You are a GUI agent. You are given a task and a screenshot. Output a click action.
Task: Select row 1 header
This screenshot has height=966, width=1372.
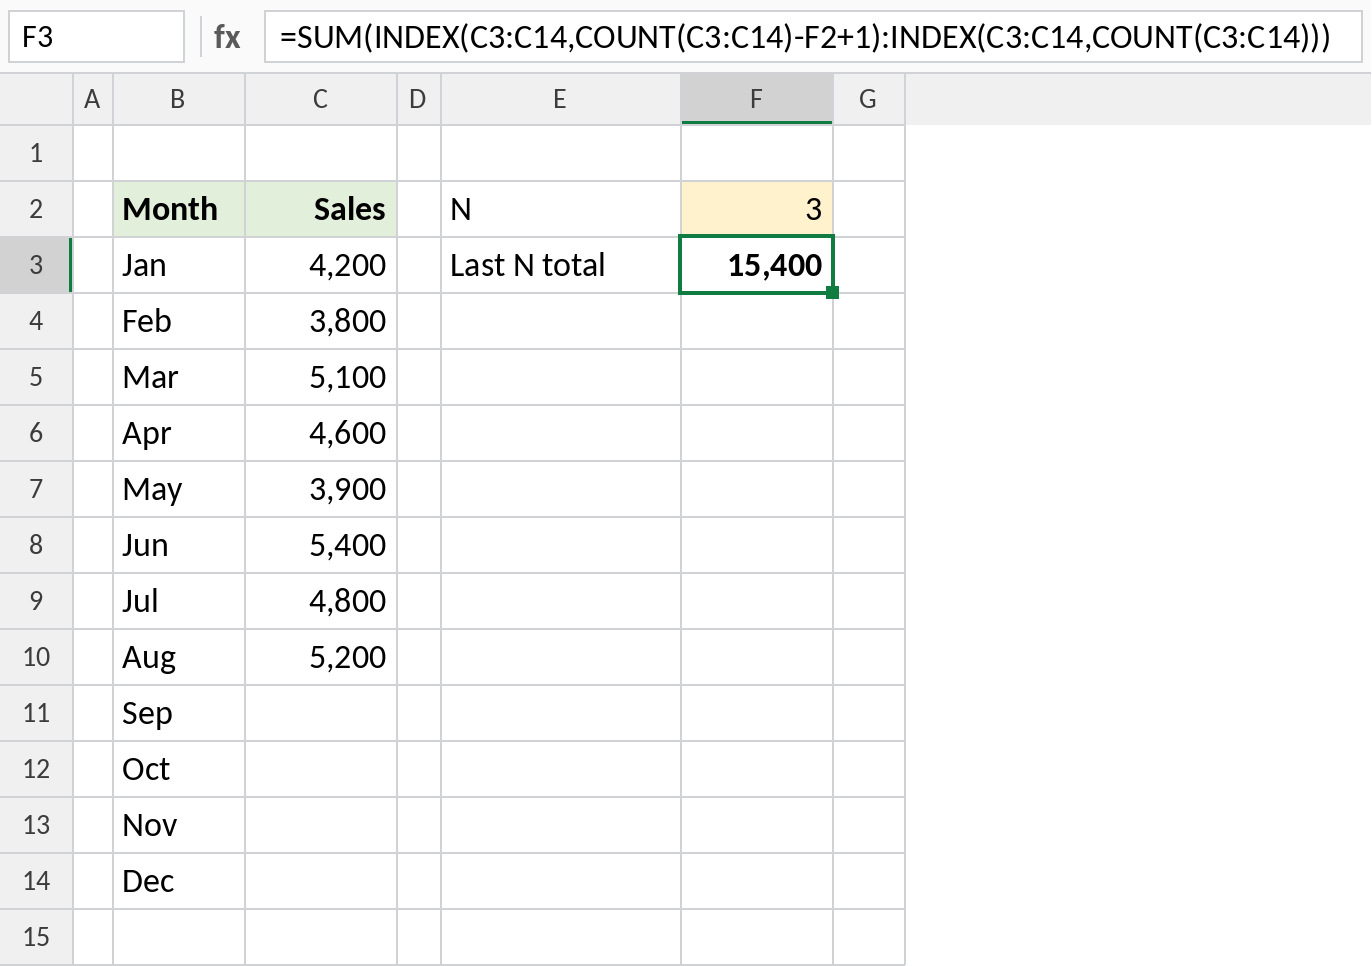pos(37,153)
